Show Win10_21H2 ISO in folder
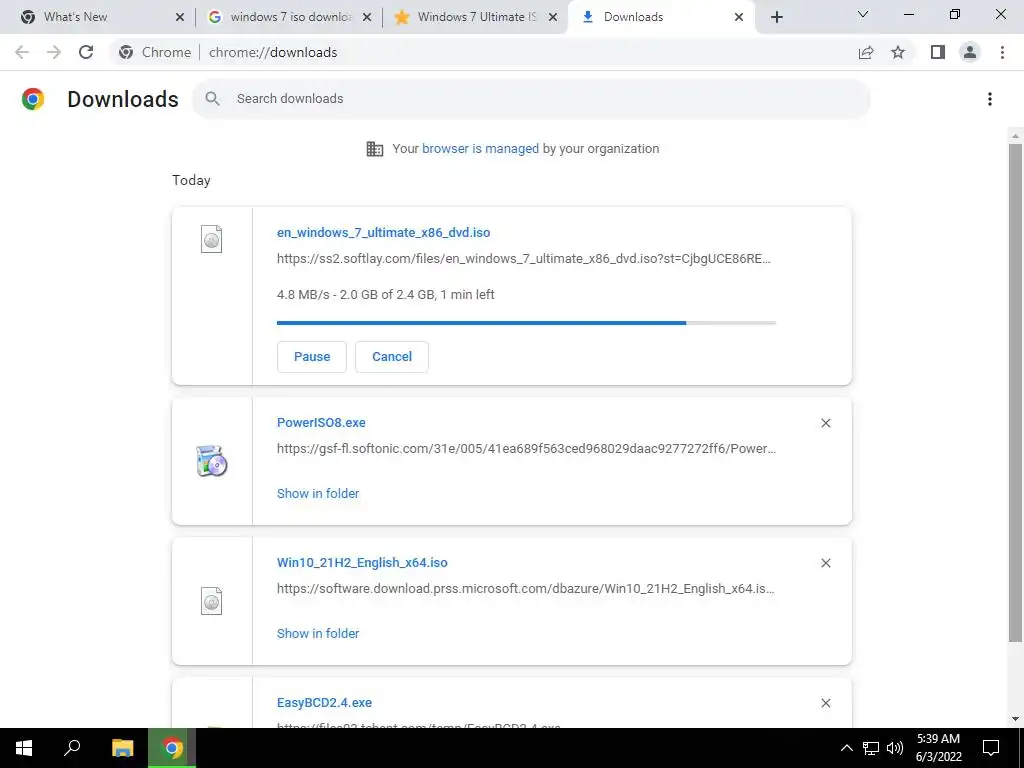 coord(318,633)
